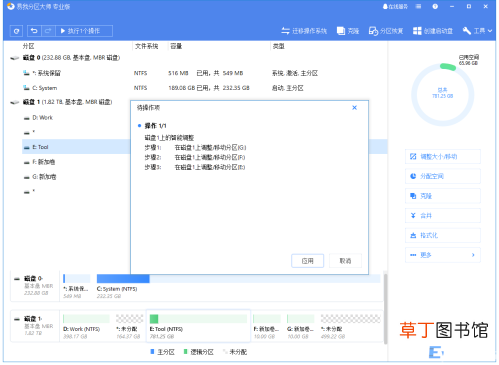Select the F: 新加卷 partition row
Viewport: 499px width, 365px height.
(76, 162)
